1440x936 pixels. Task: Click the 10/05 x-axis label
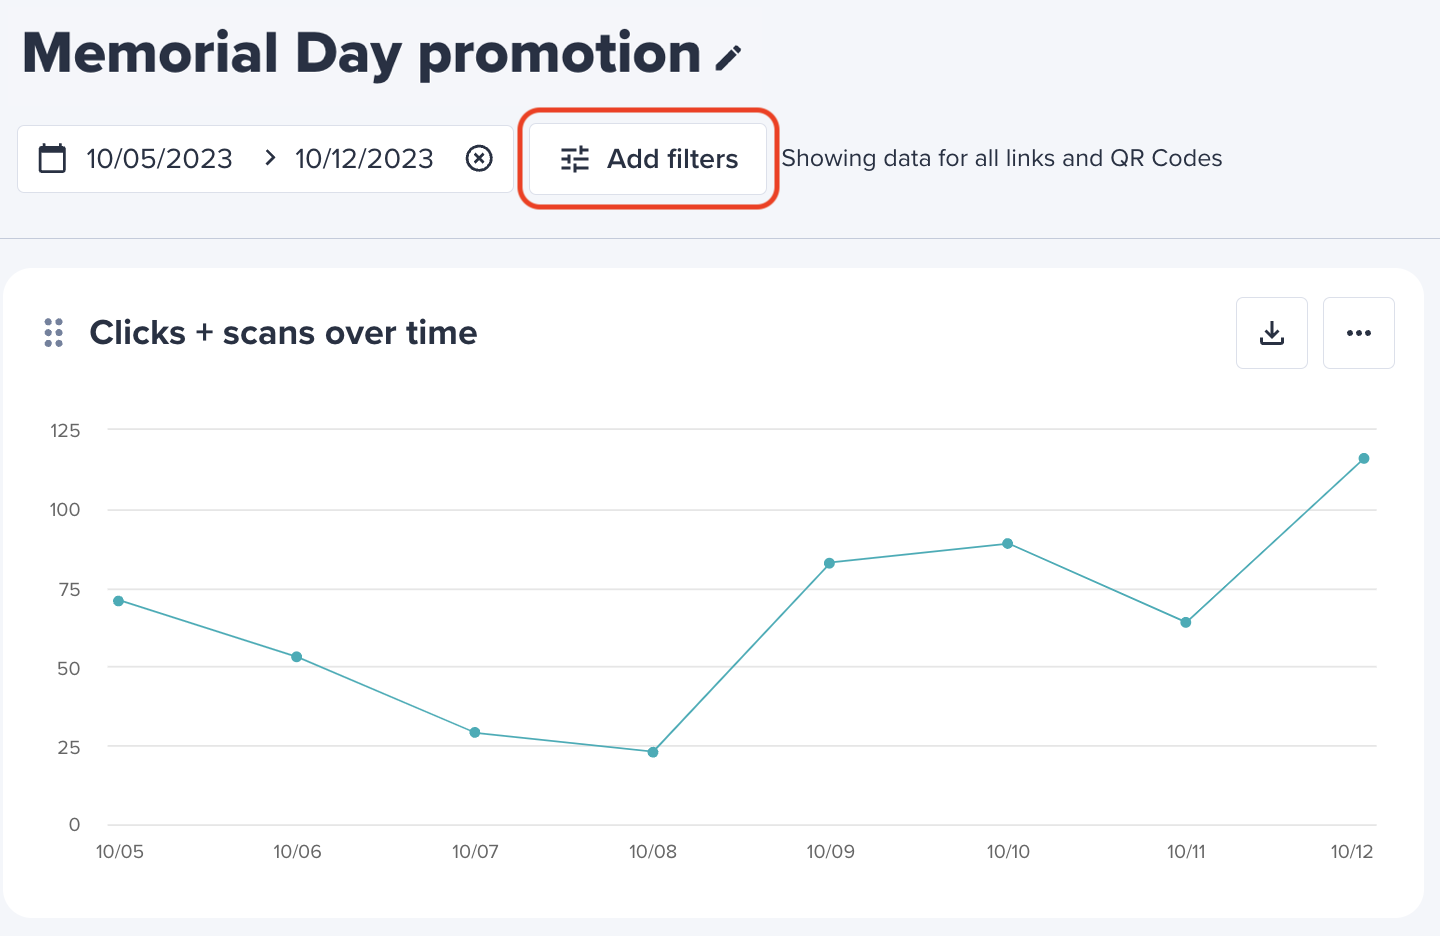pyautogui.click(x=120, y=852)
